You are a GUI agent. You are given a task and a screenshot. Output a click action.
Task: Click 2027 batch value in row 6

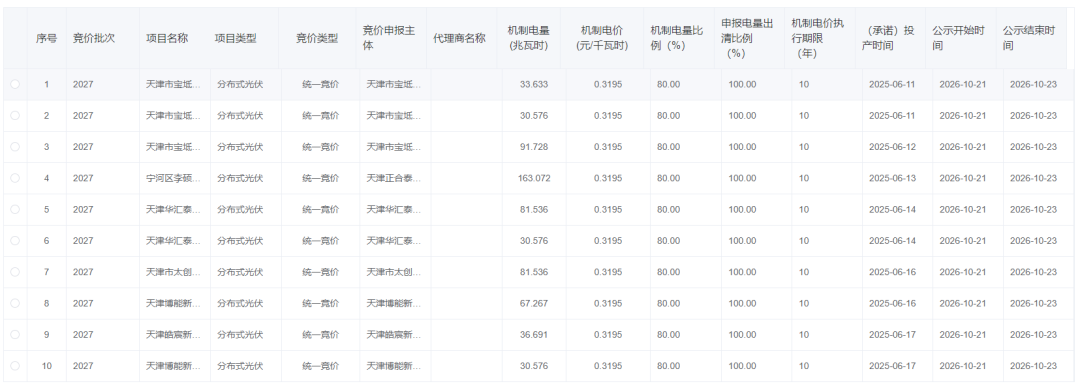83,241
